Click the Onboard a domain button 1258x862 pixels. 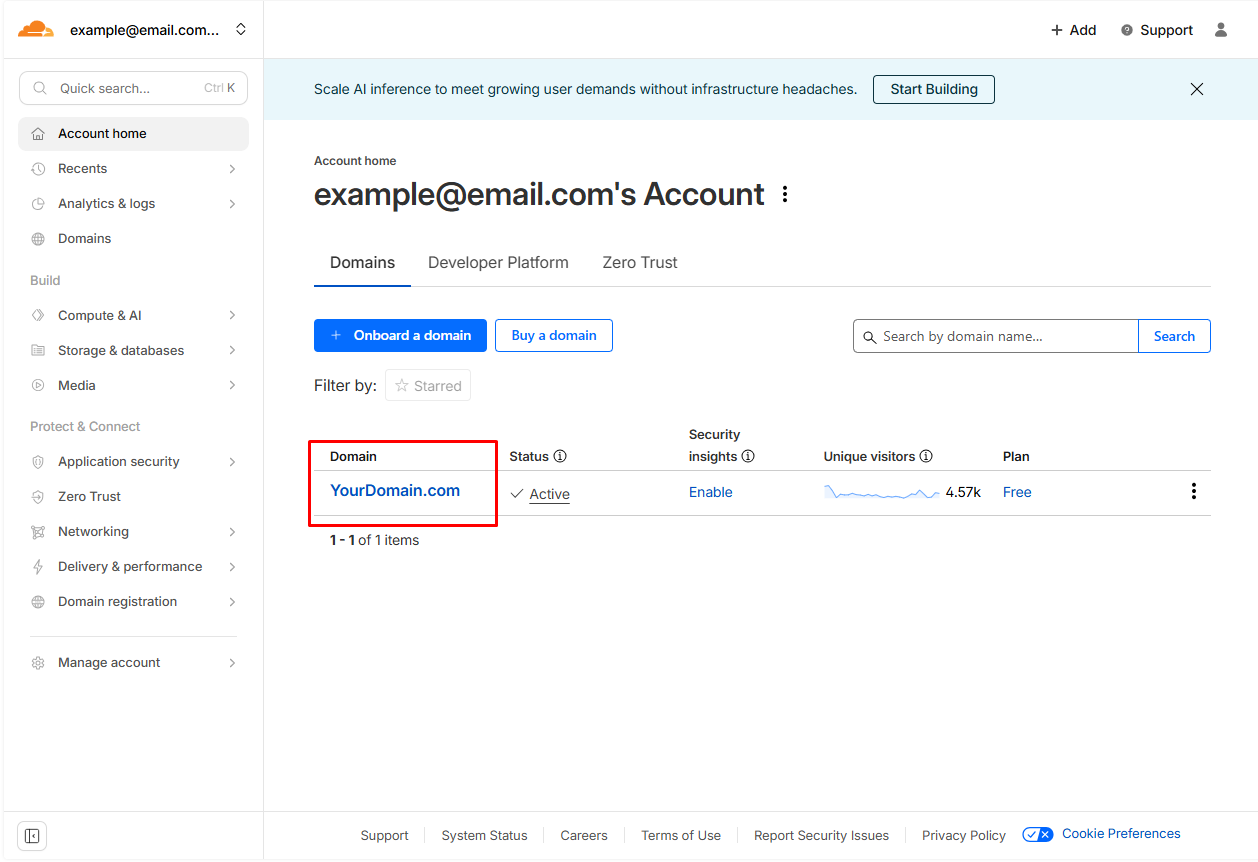pos(400,336)
